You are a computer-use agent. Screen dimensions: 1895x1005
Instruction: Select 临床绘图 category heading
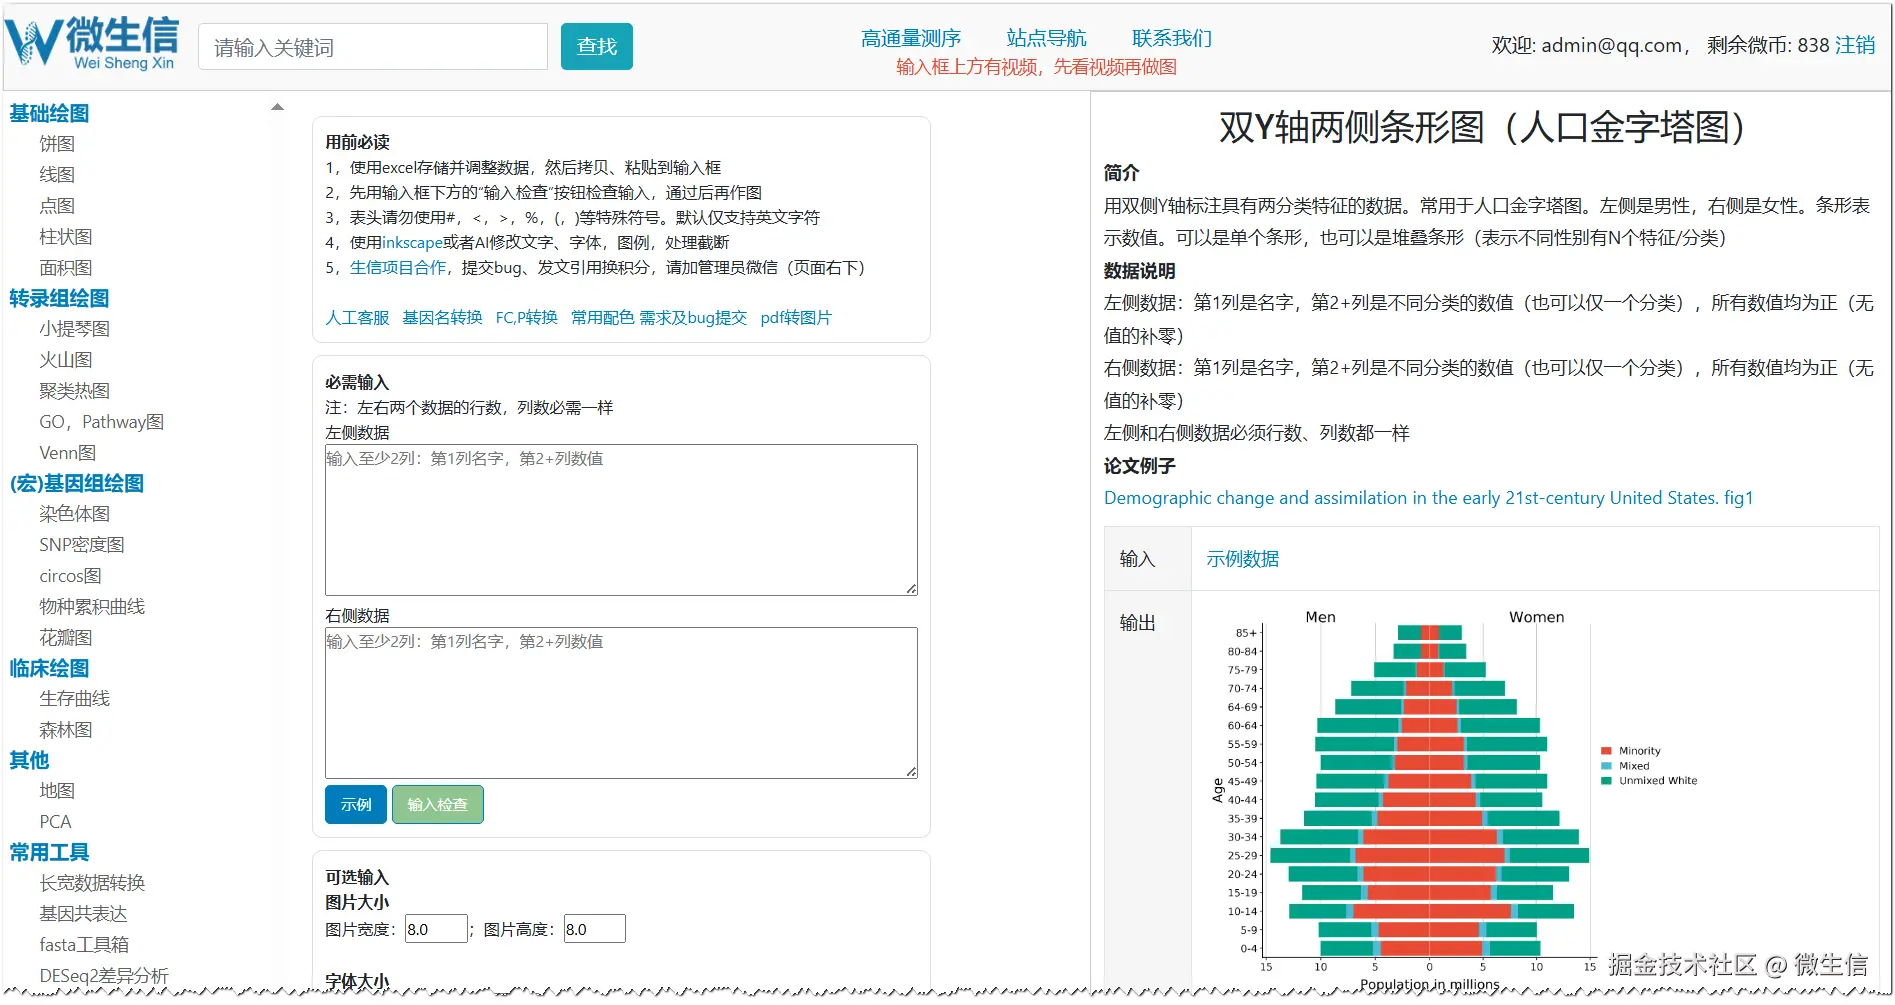pyautogui.click(x=49, y=668)
